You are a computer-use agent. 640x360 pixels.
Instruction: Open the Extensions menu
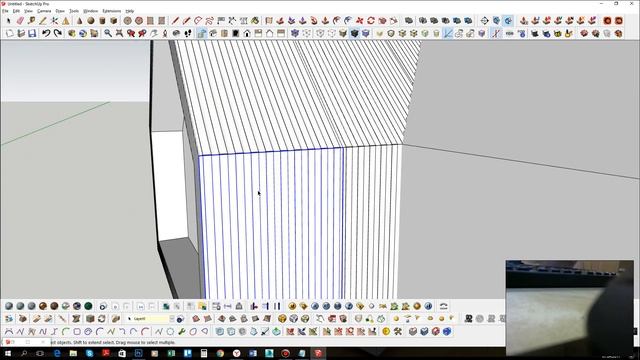point(111,11)
